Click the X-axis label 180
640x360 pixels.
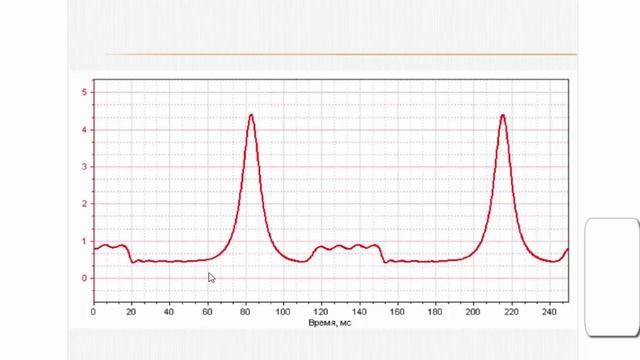[435, 312]
